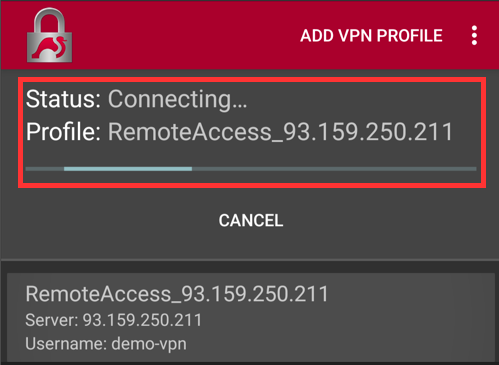Click the Username: demo-vpn line
The image size is (499, 365).
coord(106,344)
